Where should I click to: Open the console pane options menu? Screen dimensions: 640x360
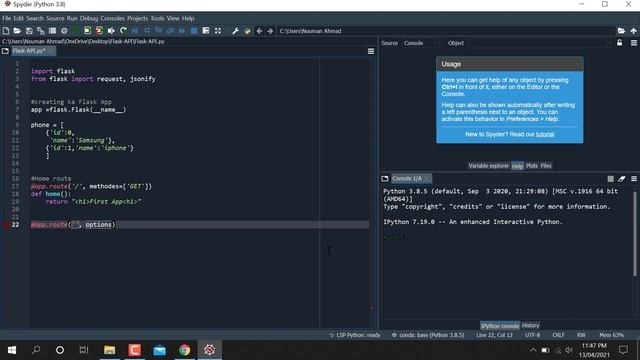(x=634, y=178)
